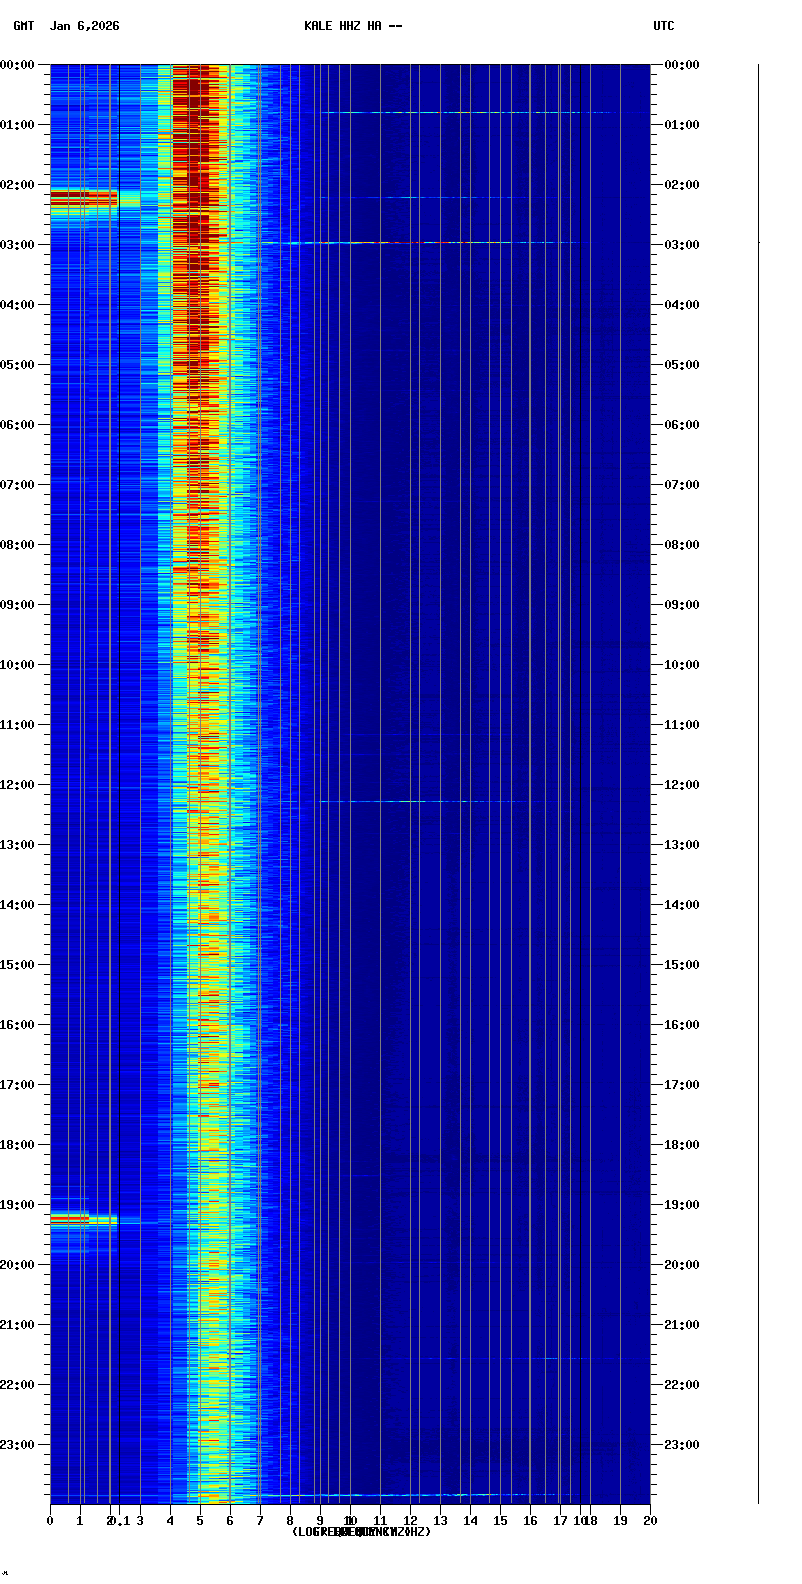Click the frequency axis label 13
The width and height of the screenshot is (802, 1584).
(440, 1521)
